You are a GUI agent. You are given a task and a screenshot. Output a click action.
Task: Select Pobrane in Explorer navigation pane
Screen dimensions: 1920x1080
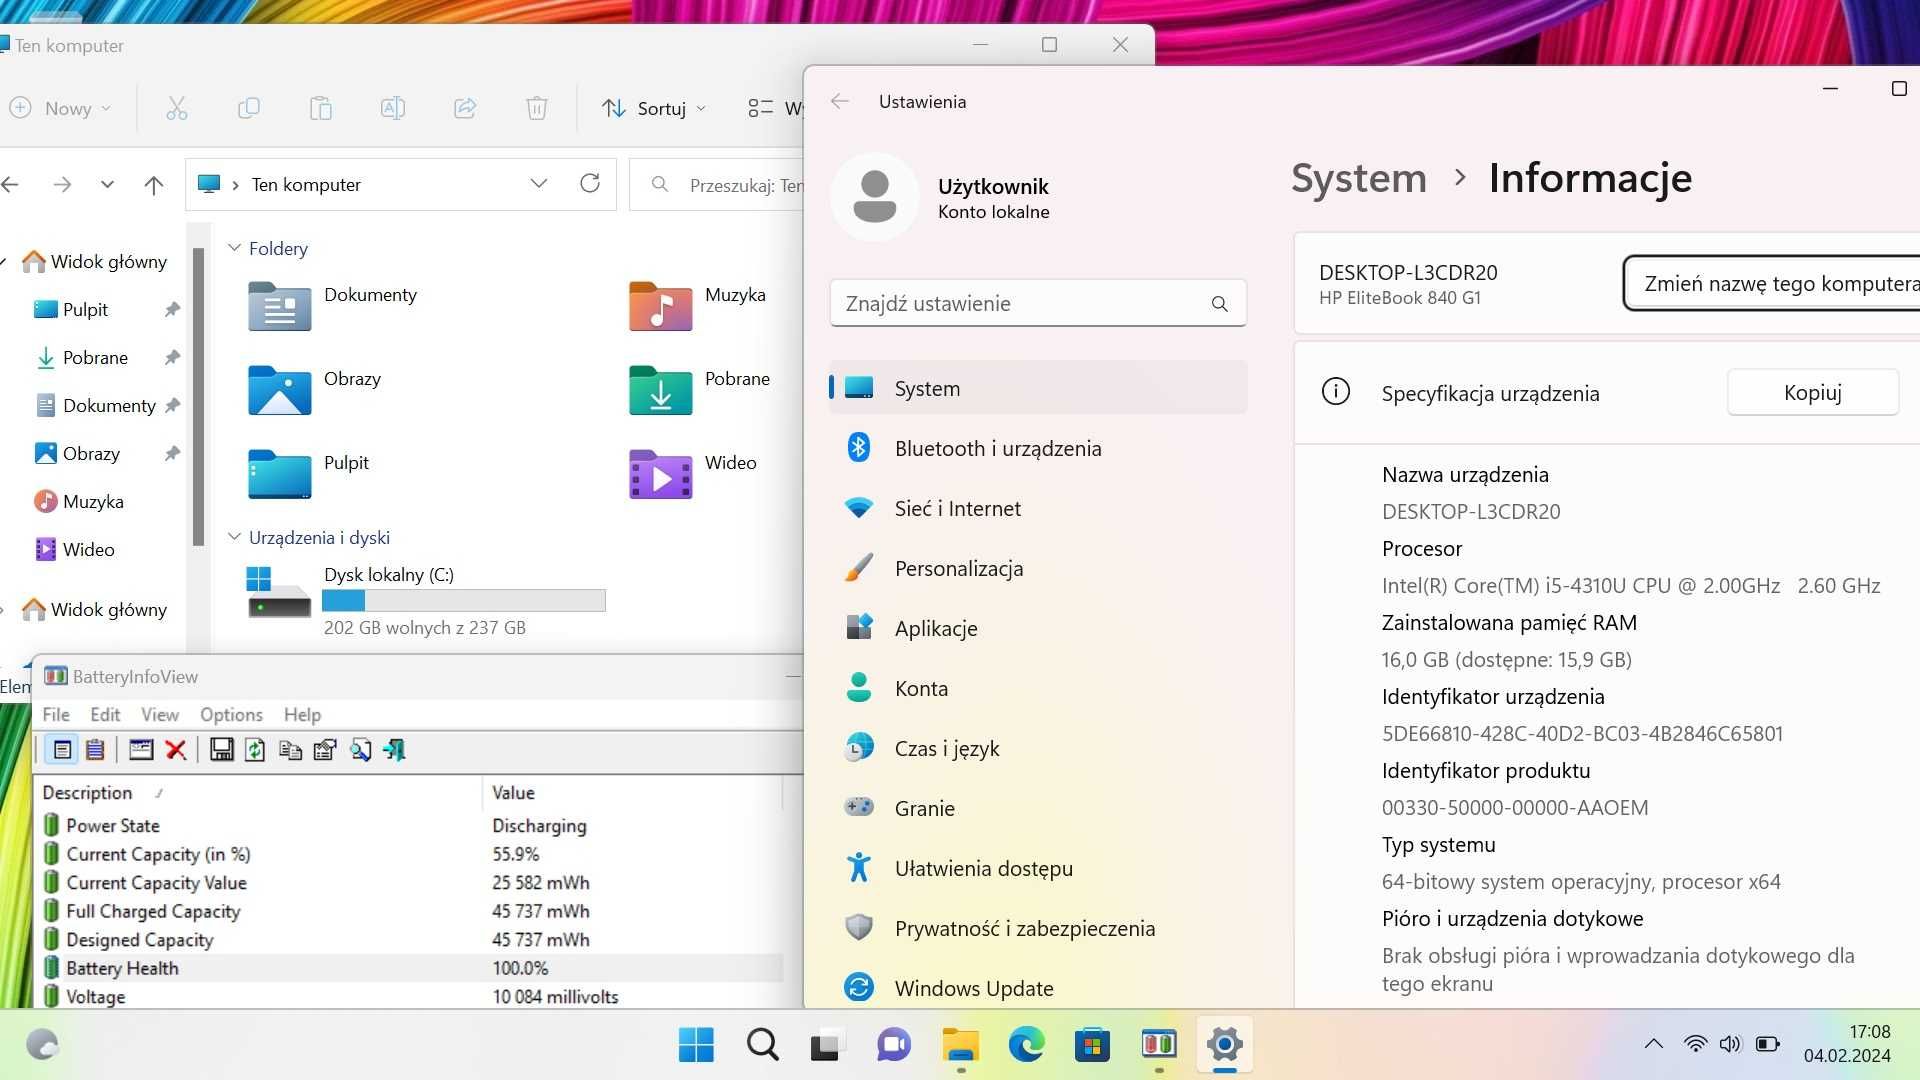point(95,357)
